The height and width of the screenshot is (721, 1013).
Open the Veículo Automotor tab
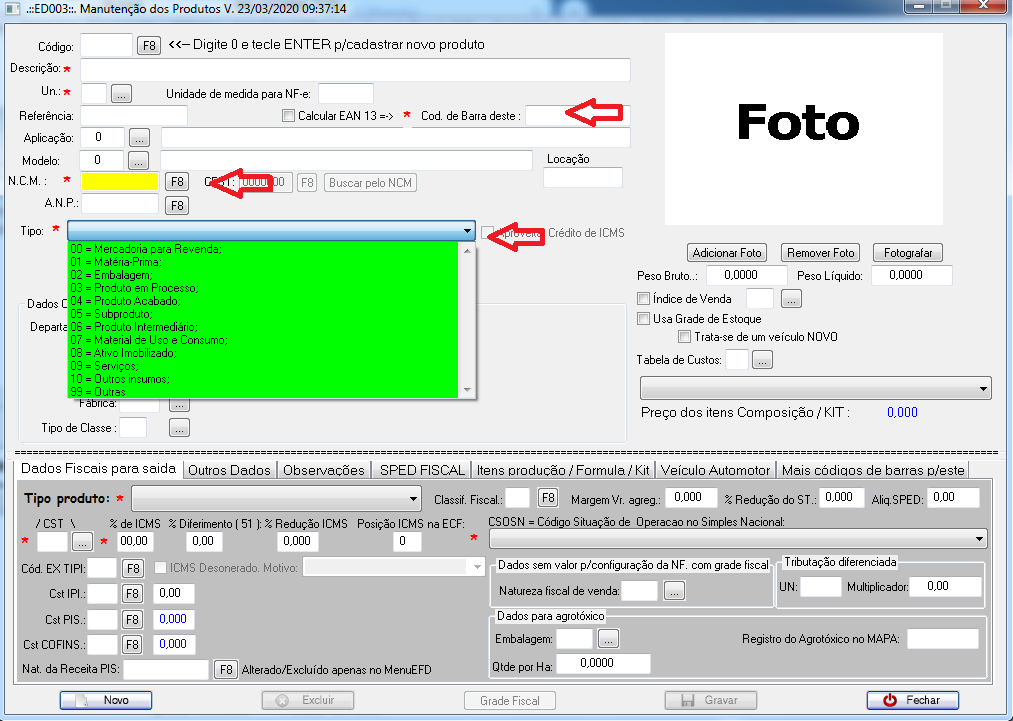click(716, 469)
